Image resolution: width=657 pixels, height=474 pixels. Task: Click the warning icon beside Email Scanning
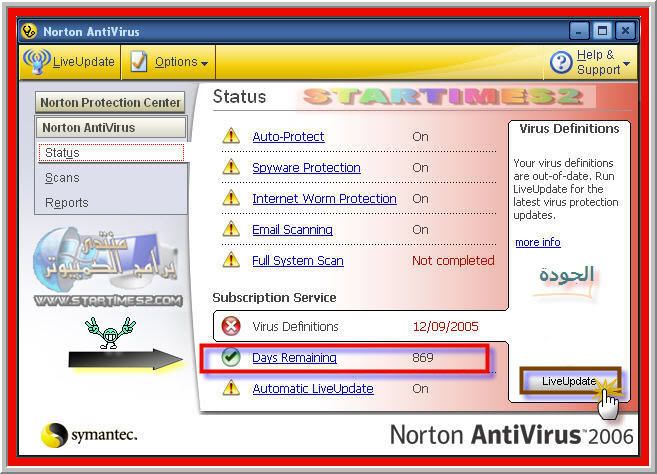tap(231, 229)
